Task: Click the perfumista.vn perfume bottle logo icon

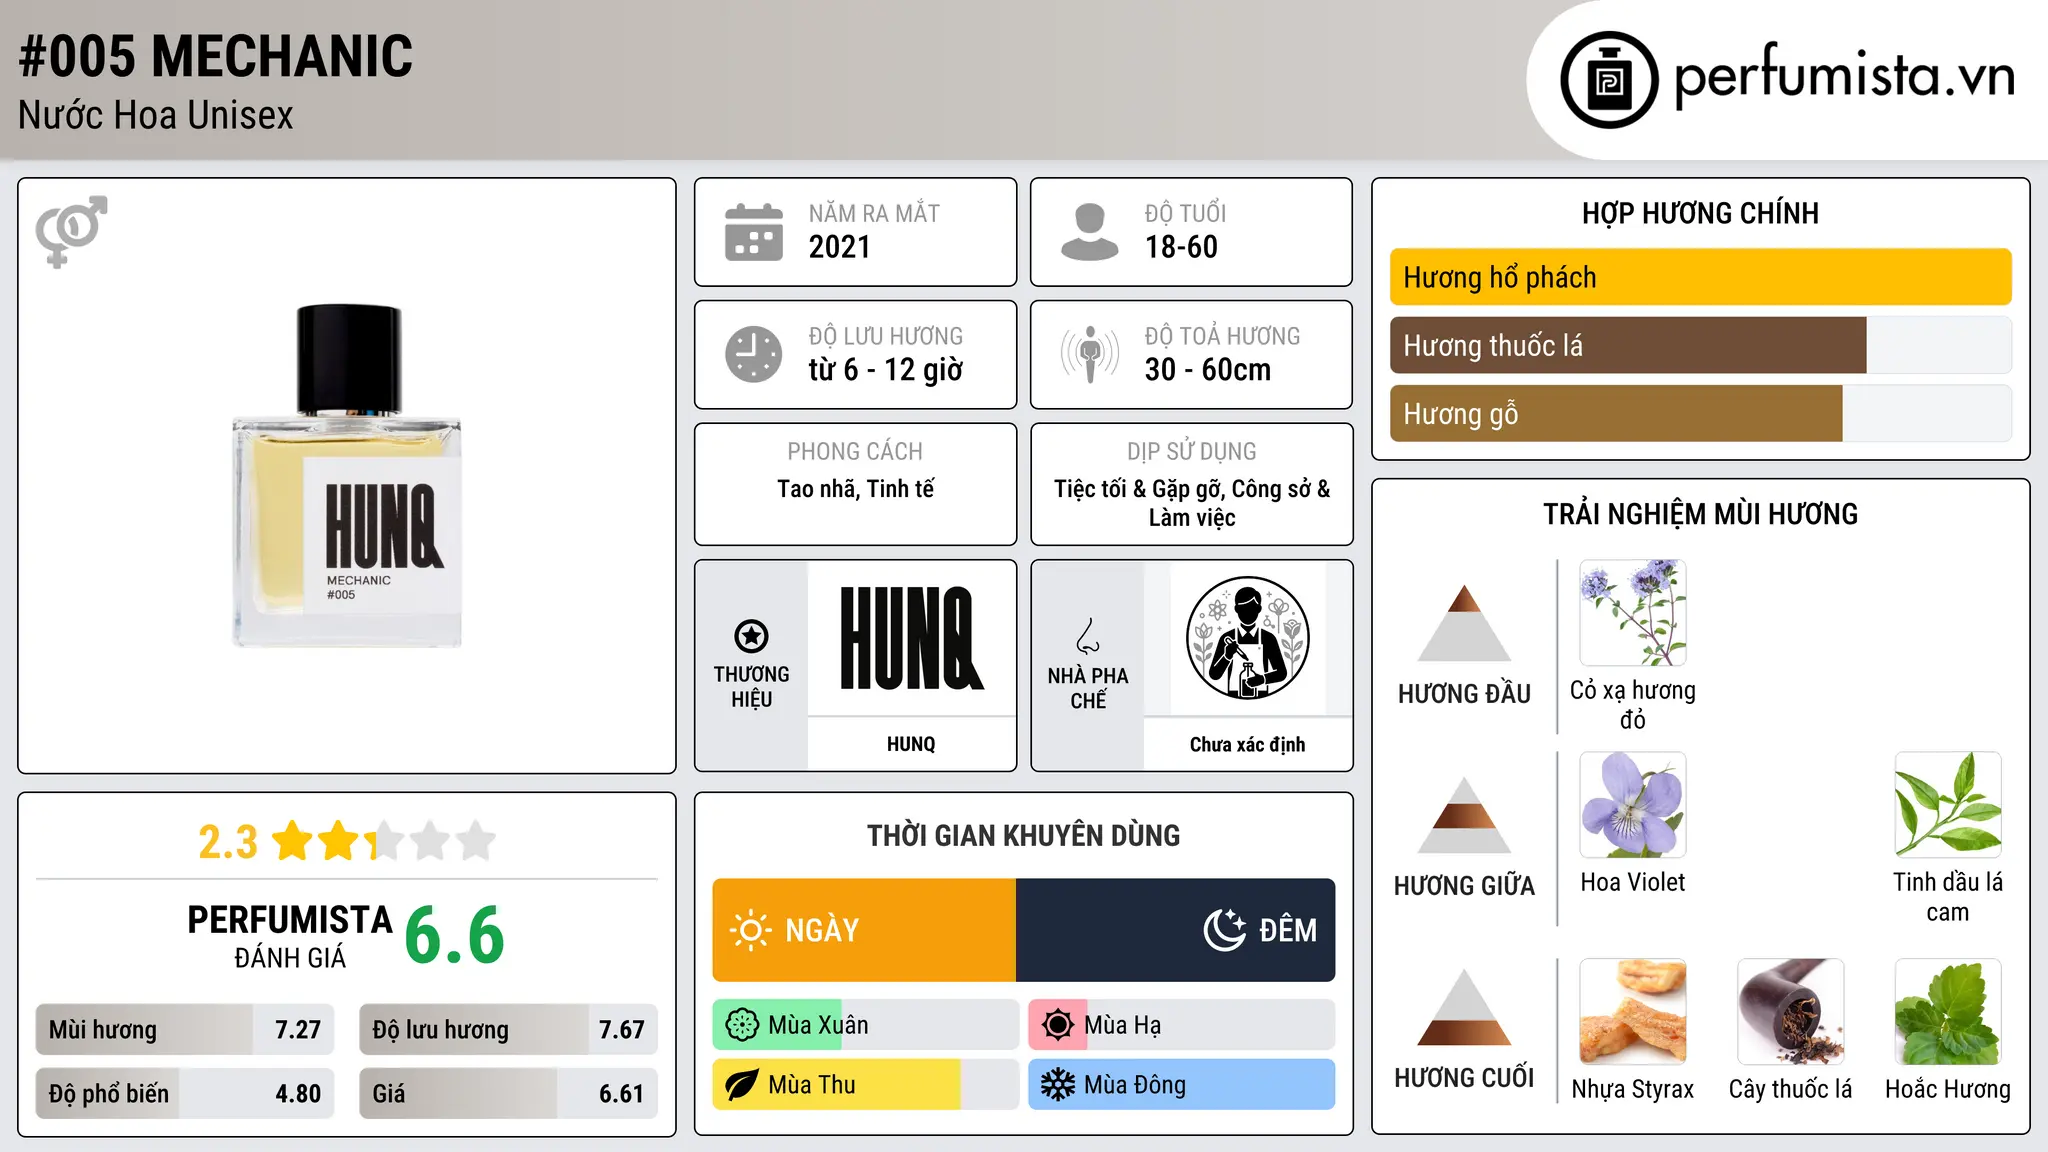Action: point(1609,80)
